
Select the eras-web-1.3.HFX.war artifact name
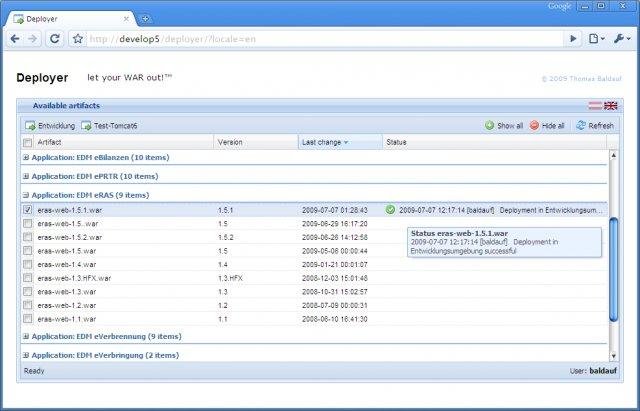click(74, 278)
